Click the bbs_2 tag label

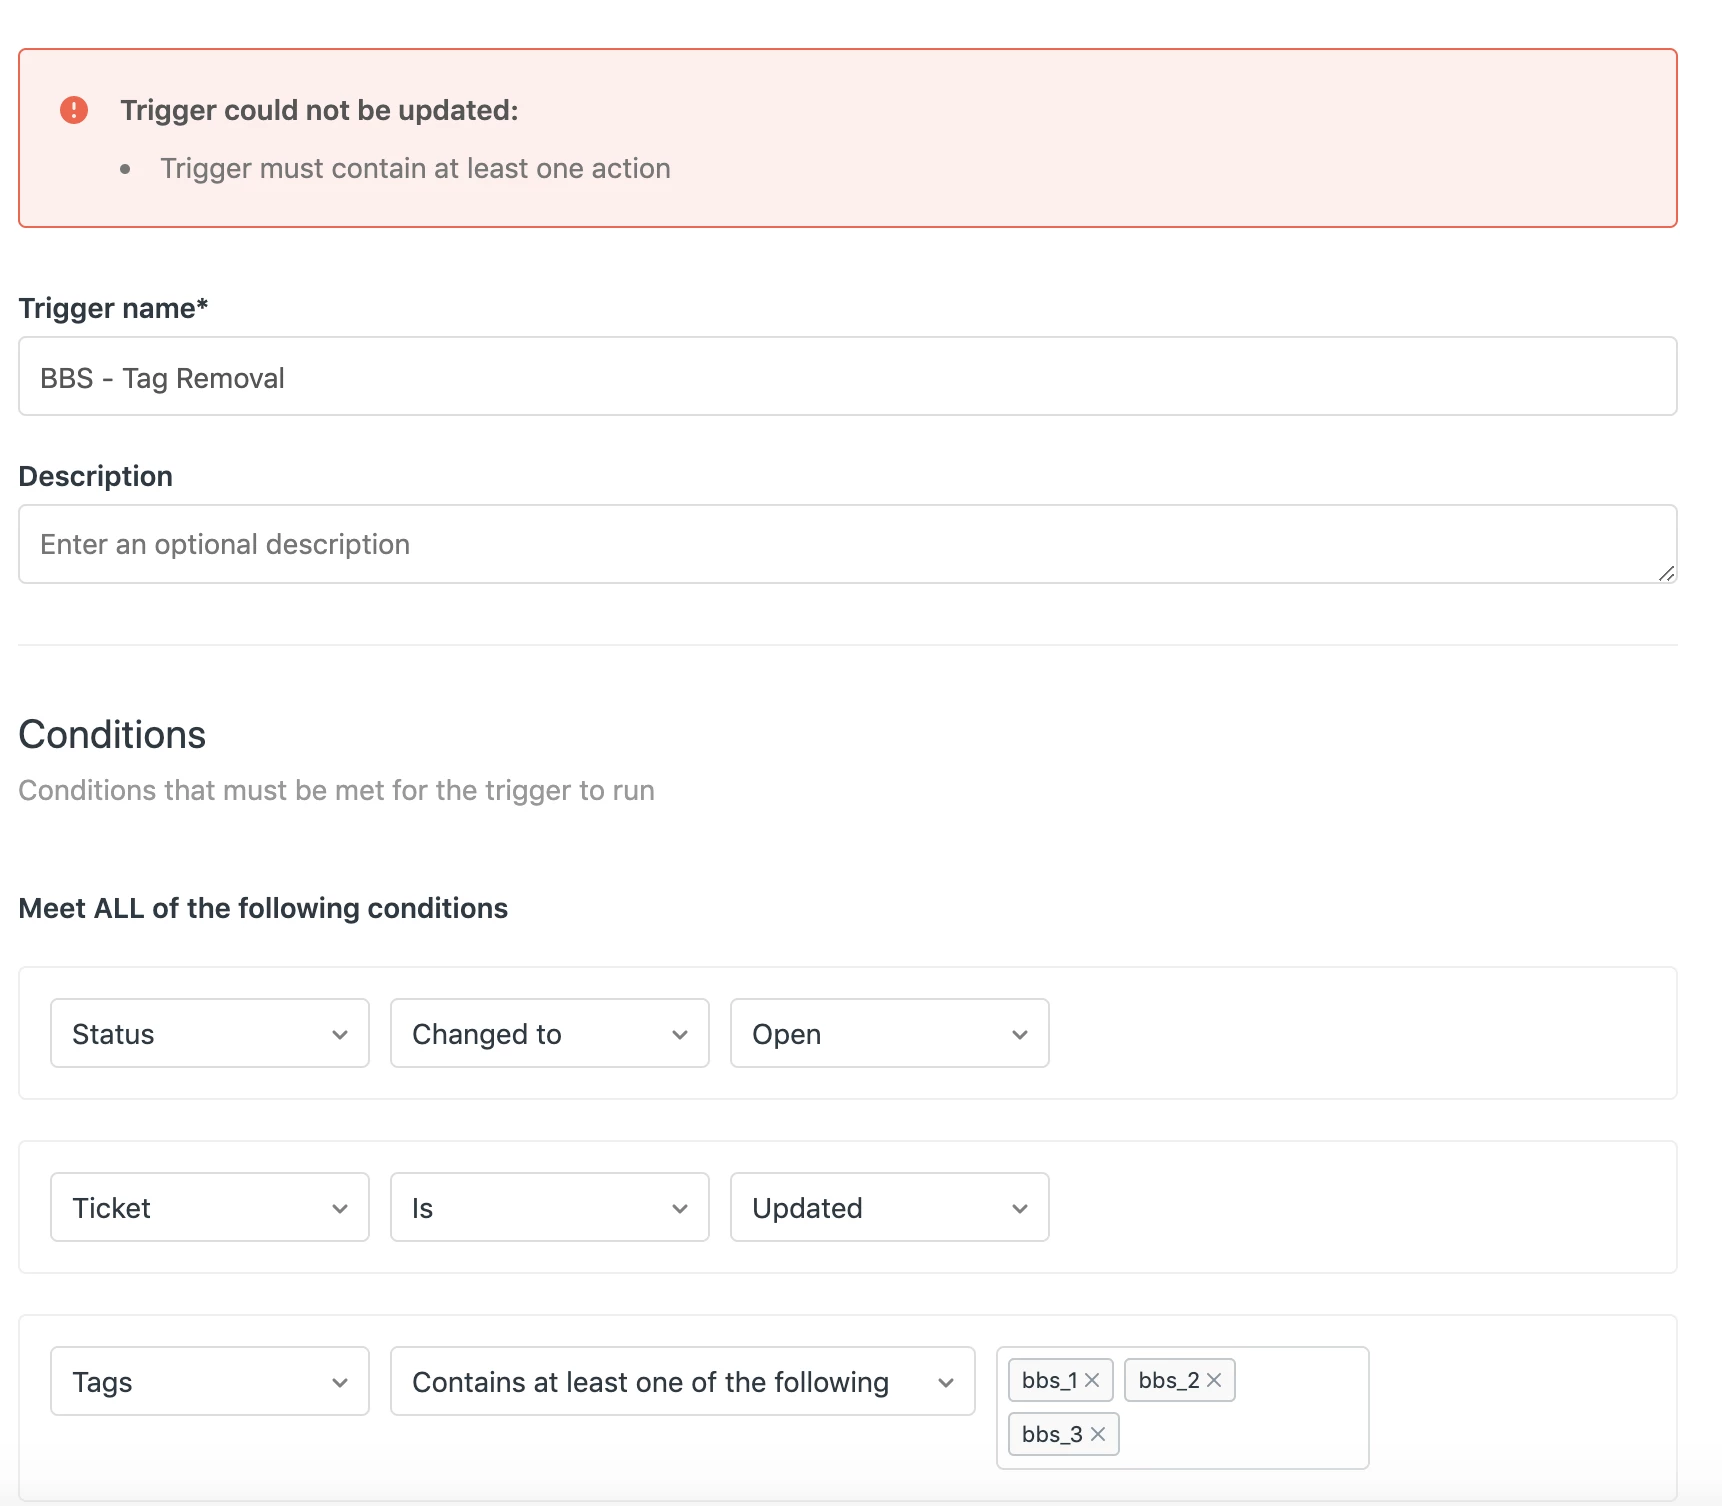pyautogui.click(x=1168, y=1380)
